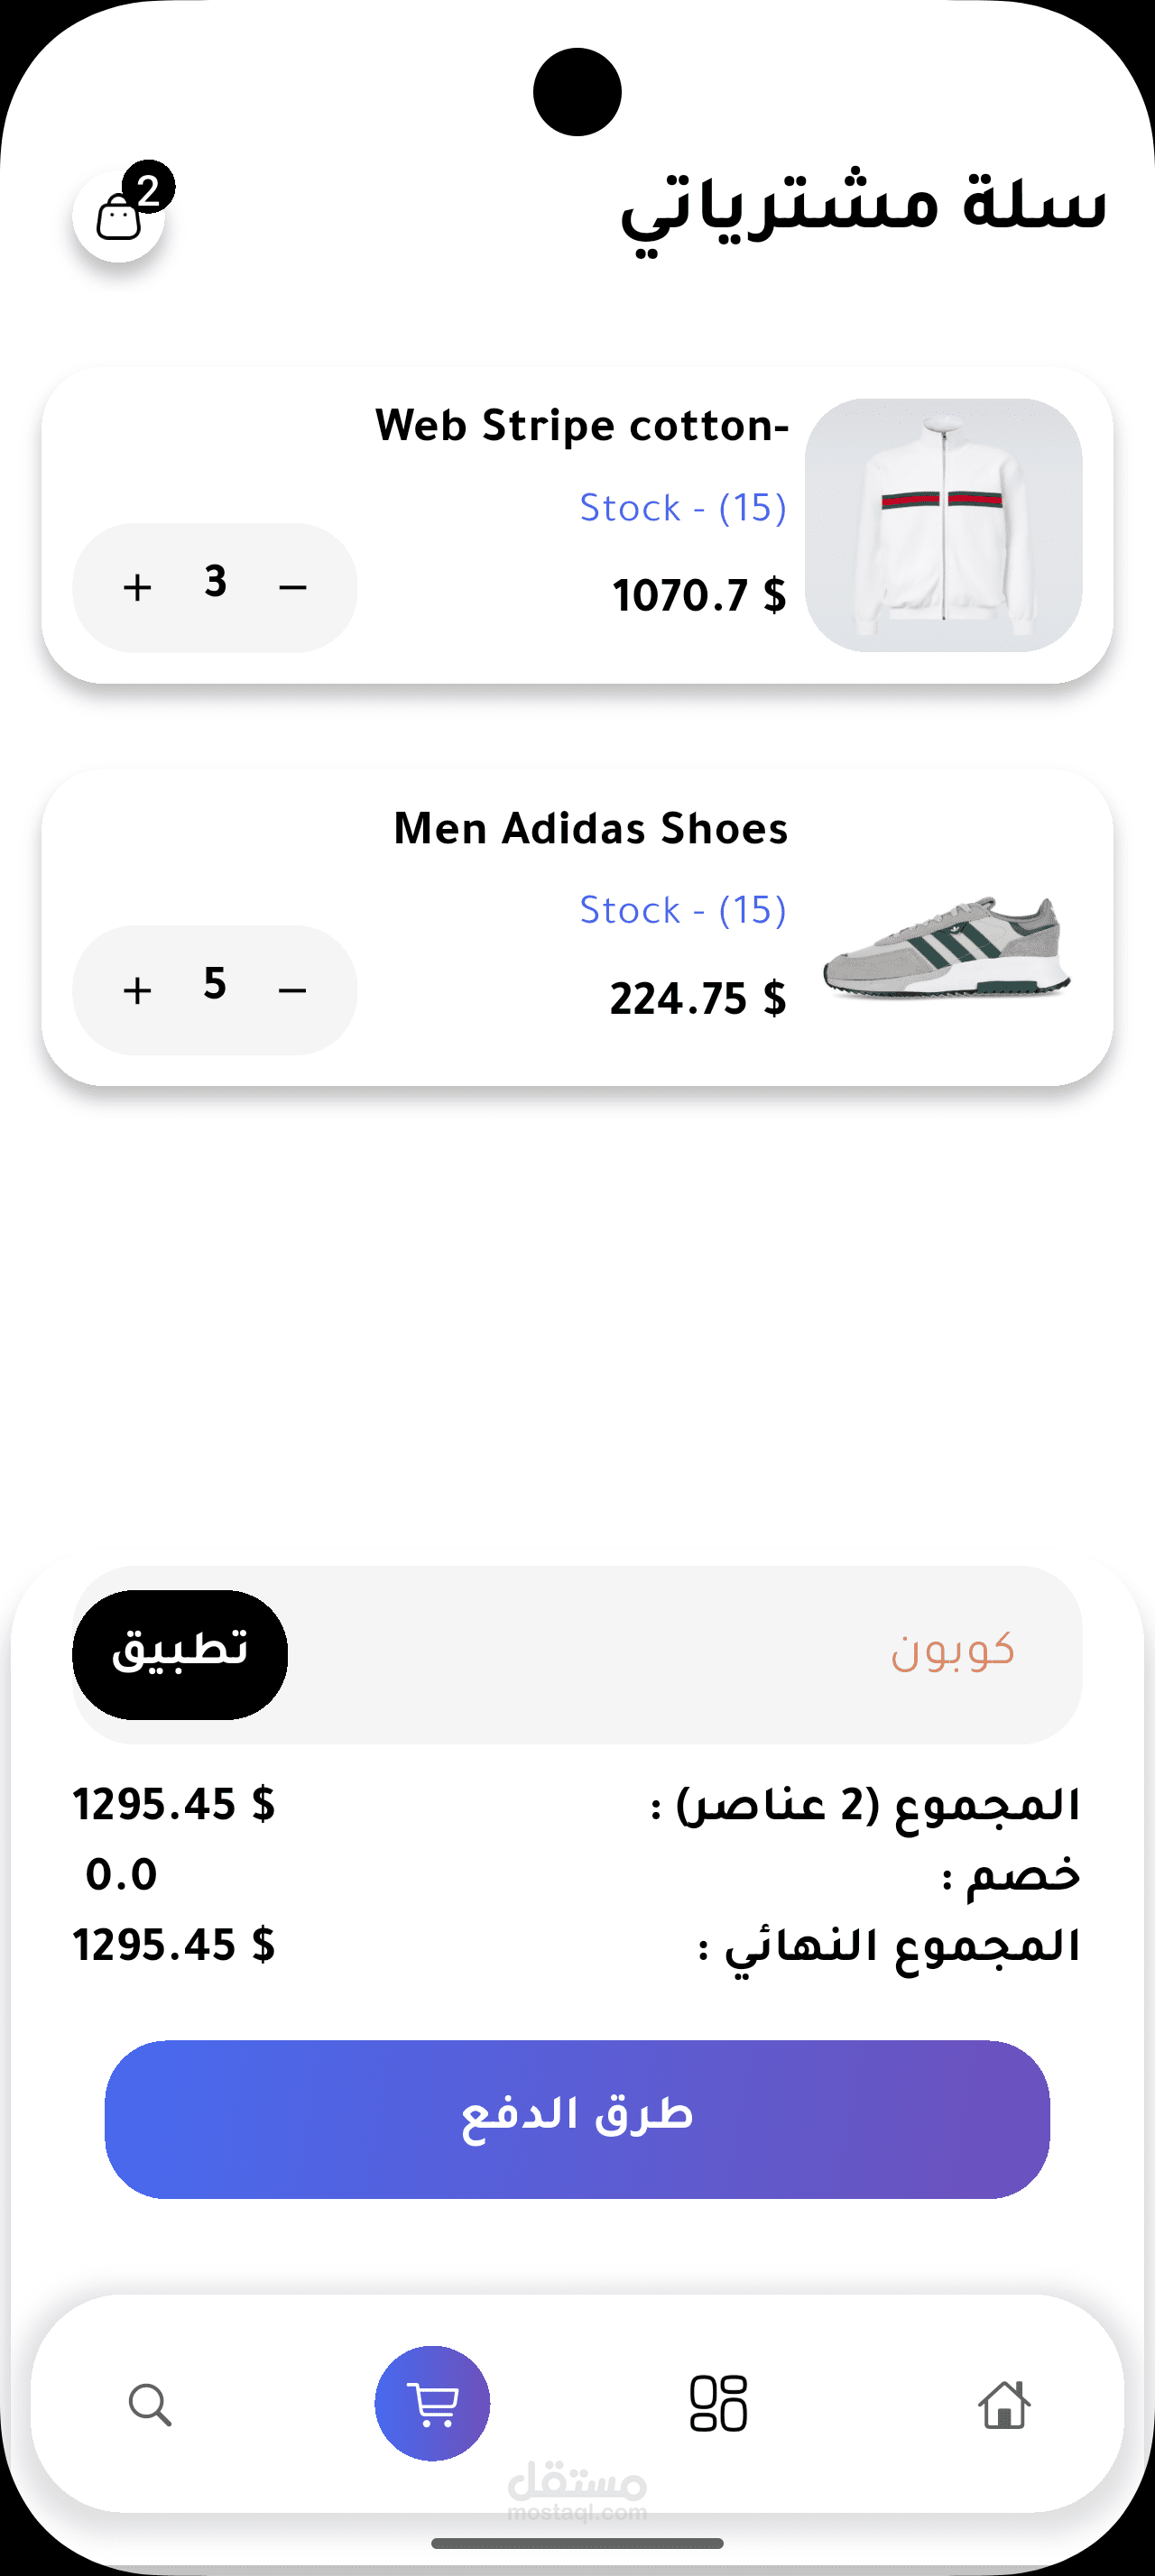This screenshot has width=1155, height=2576.
Task: Tap the search icon in bottom navigation
Action: click(x=150, y=2404)
